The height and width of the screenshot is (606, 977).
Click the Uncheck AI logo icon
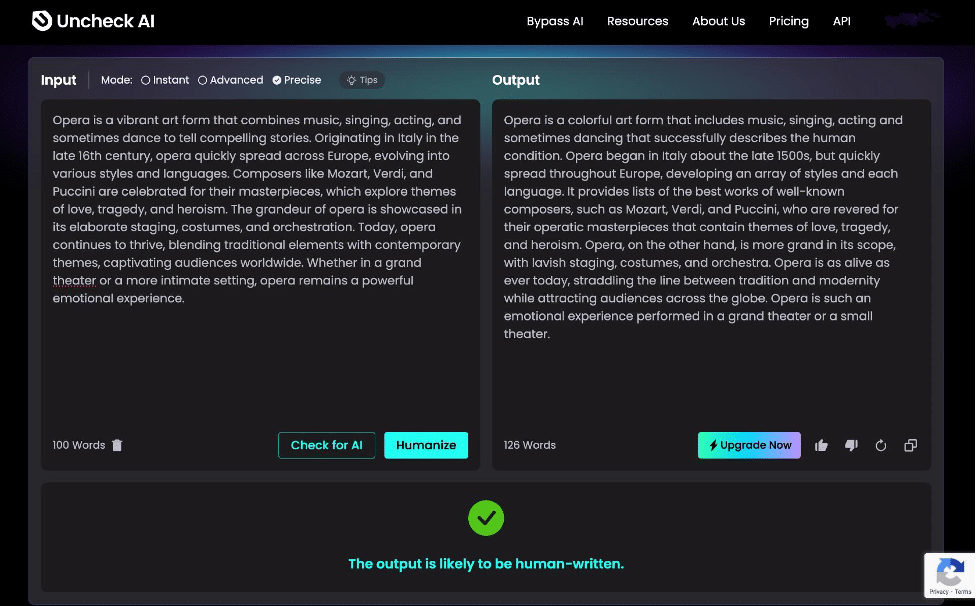coord(40,21)
